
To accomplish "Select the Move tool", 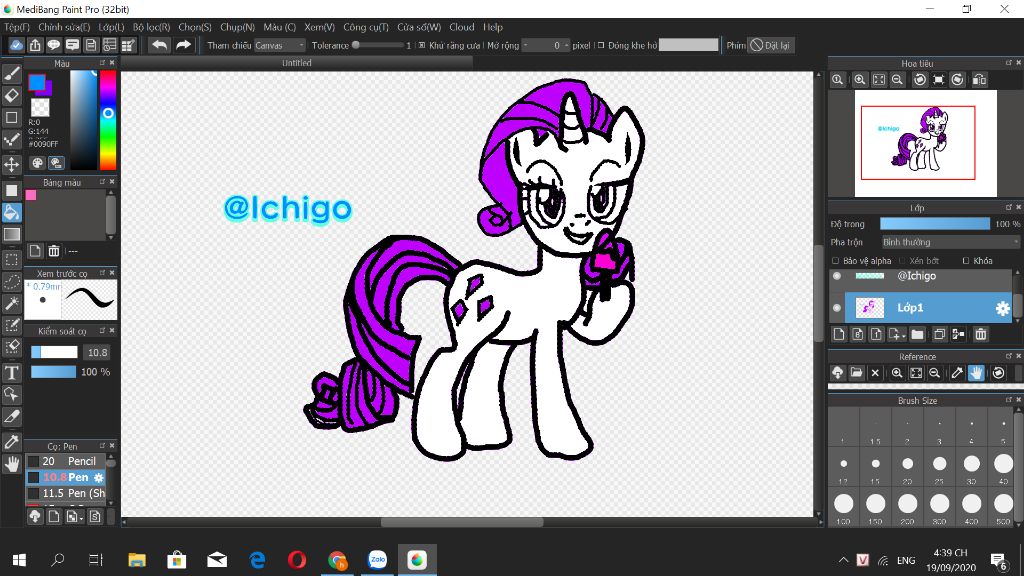I will [x=12, y=163].
